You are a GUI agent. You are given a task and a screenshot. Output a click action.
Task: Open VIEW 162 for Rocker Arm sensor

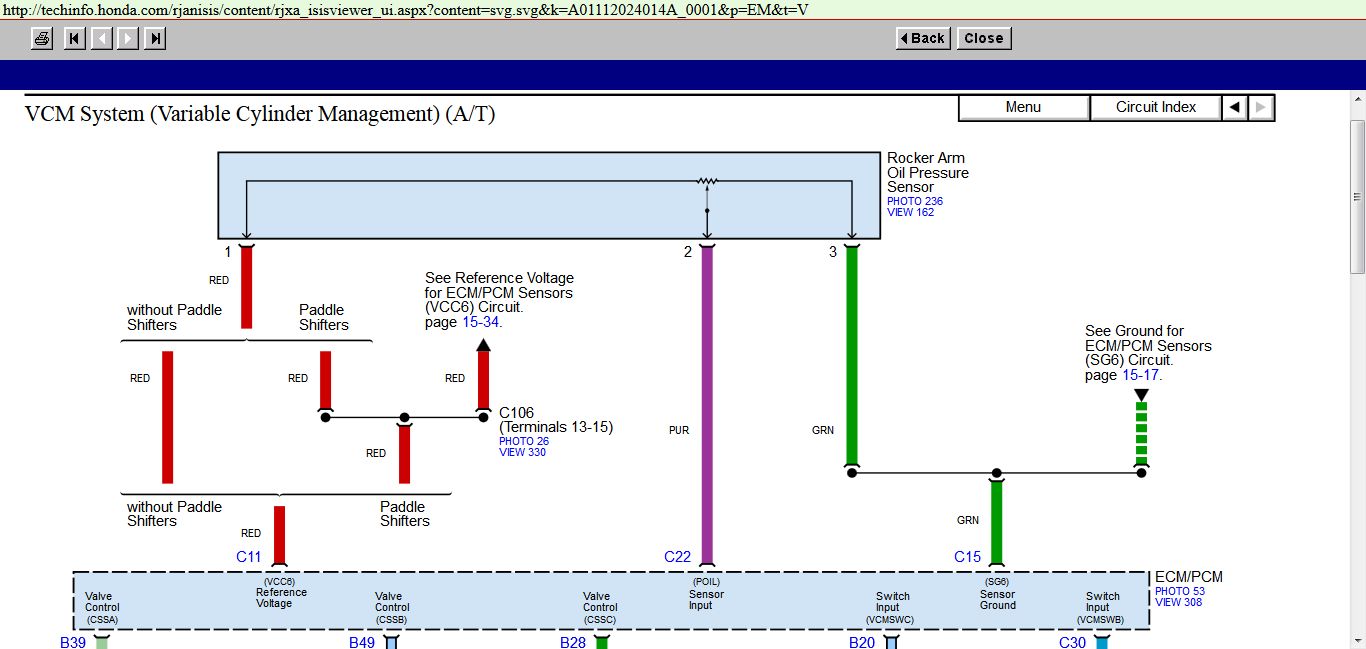pyautogui.click(x=910, y=212)
